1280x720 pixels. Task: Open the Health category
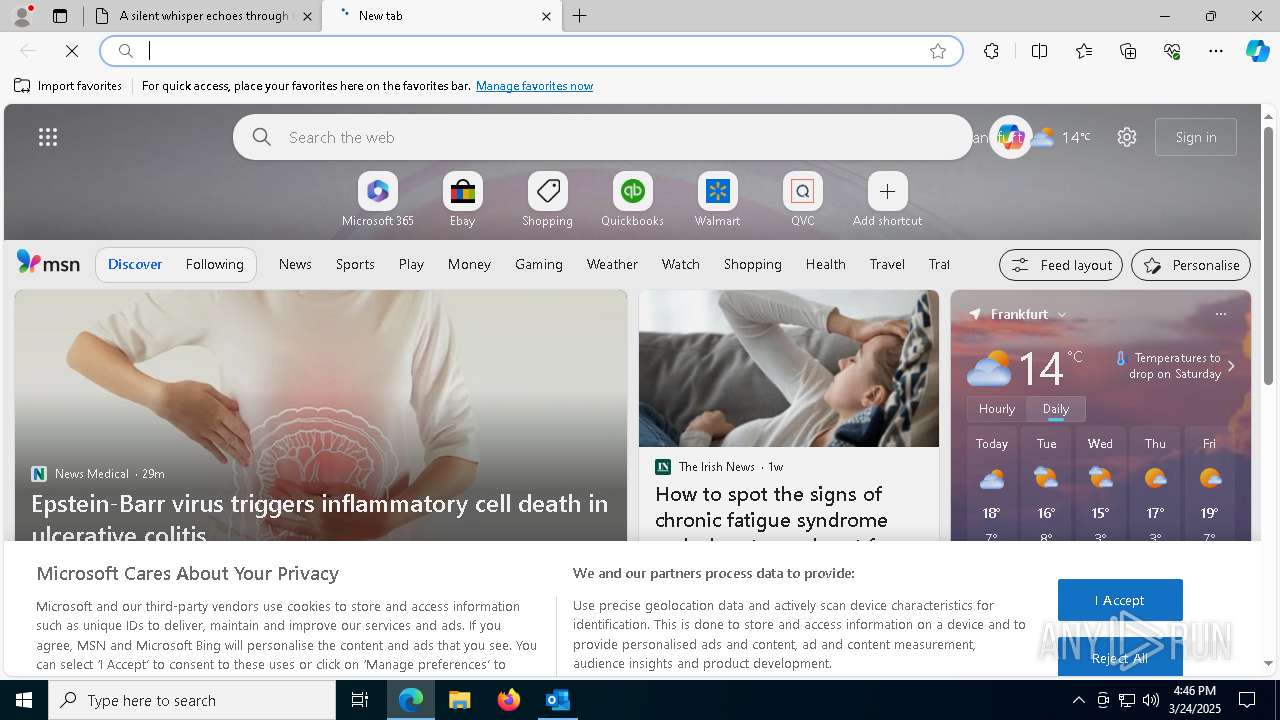coord(825,264)
